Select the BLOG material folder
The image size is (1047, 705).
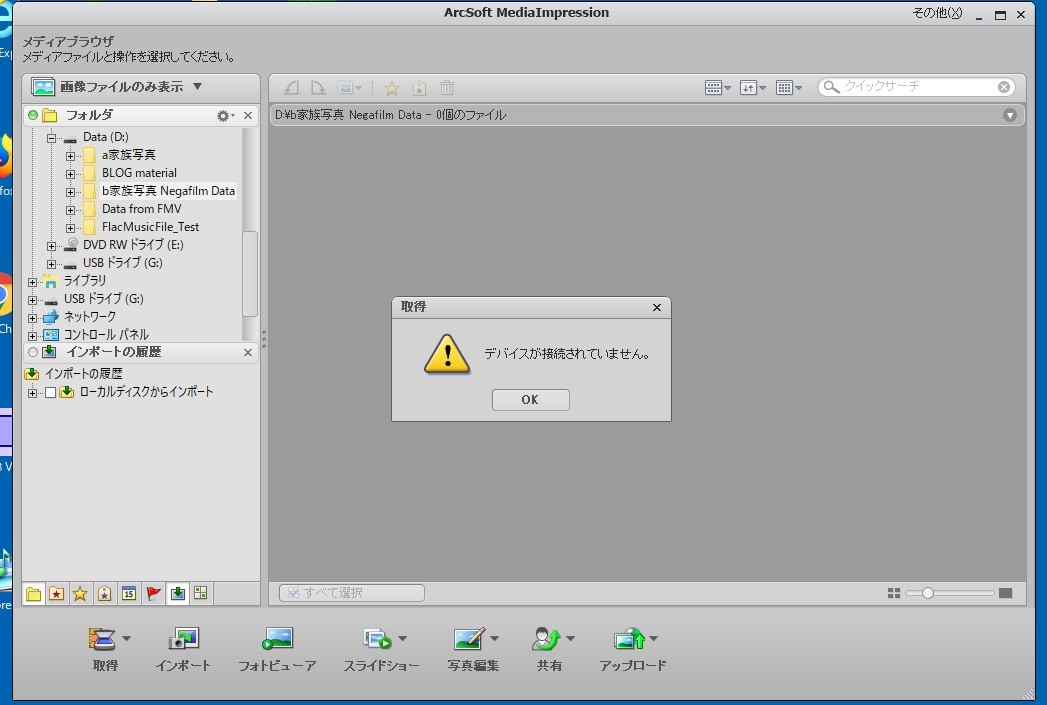[x=139, y=173]
